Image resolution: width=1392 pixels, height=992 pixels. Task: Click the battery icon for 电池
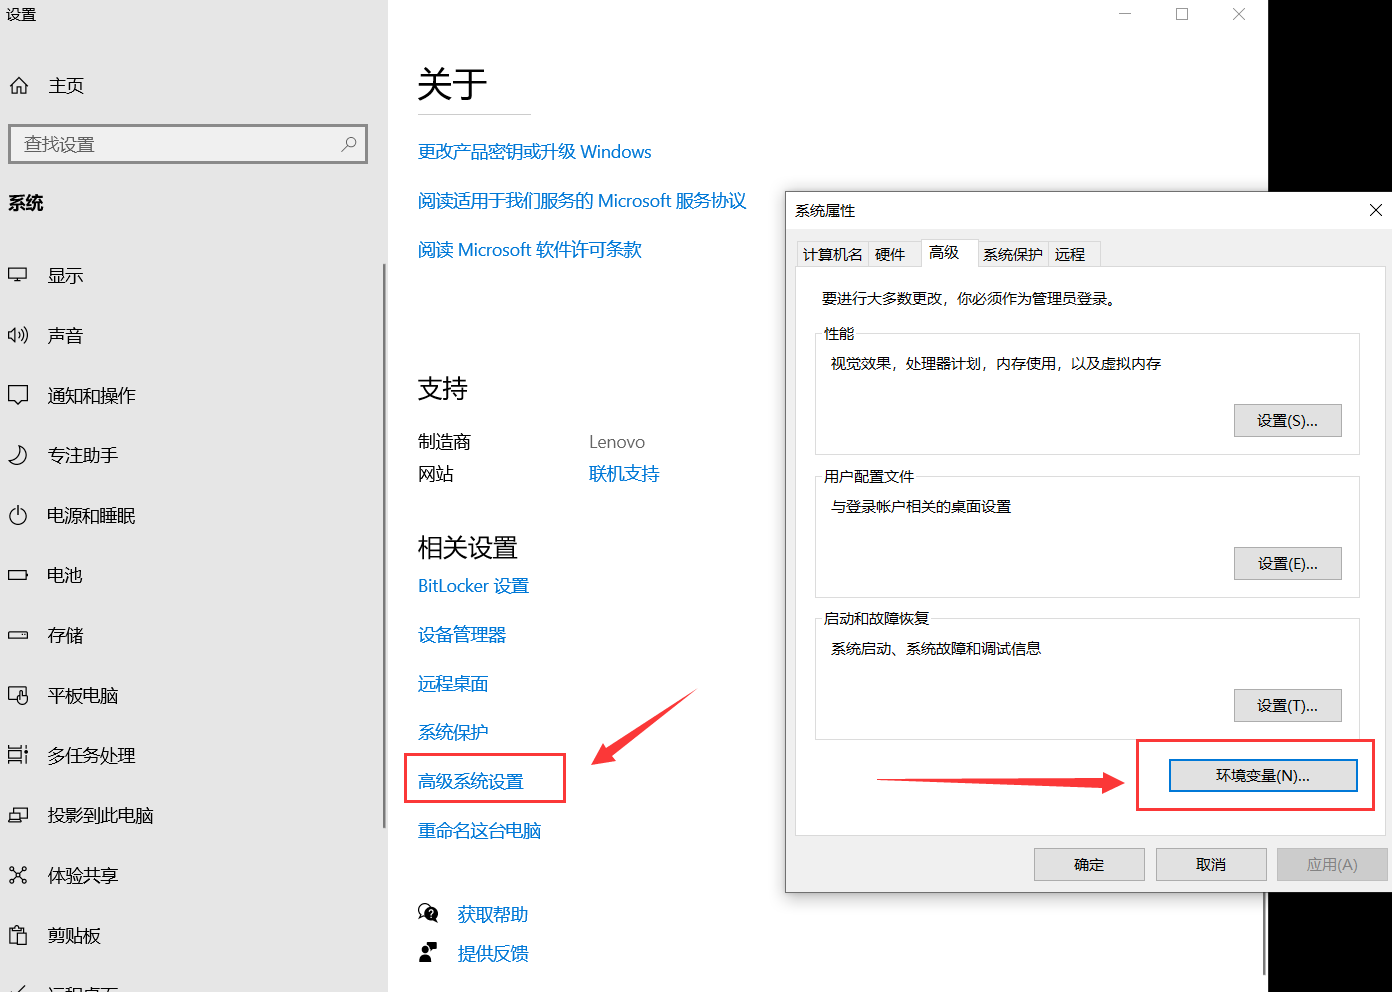click(18, 575)
